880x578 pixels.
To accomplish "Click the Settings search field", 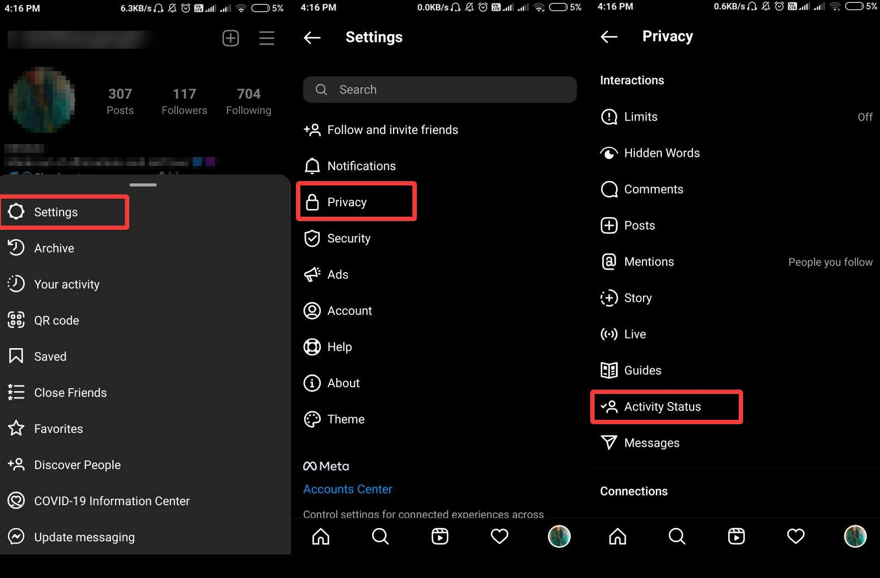I will (439, 89).
